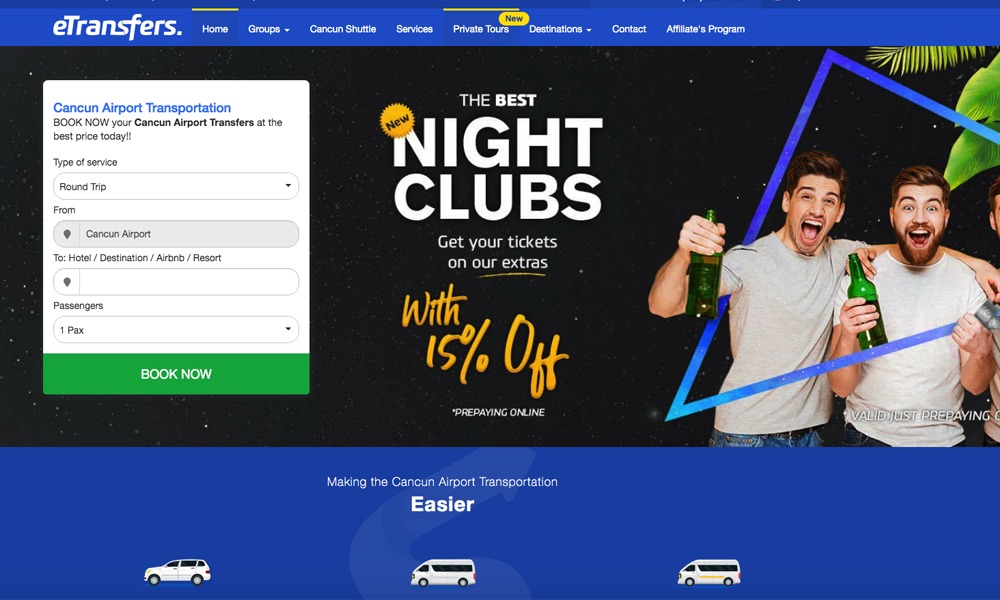This screenshot has height=600, width=1000.
Task: Click the green BOOK NOW button
Action: [176, 374]
